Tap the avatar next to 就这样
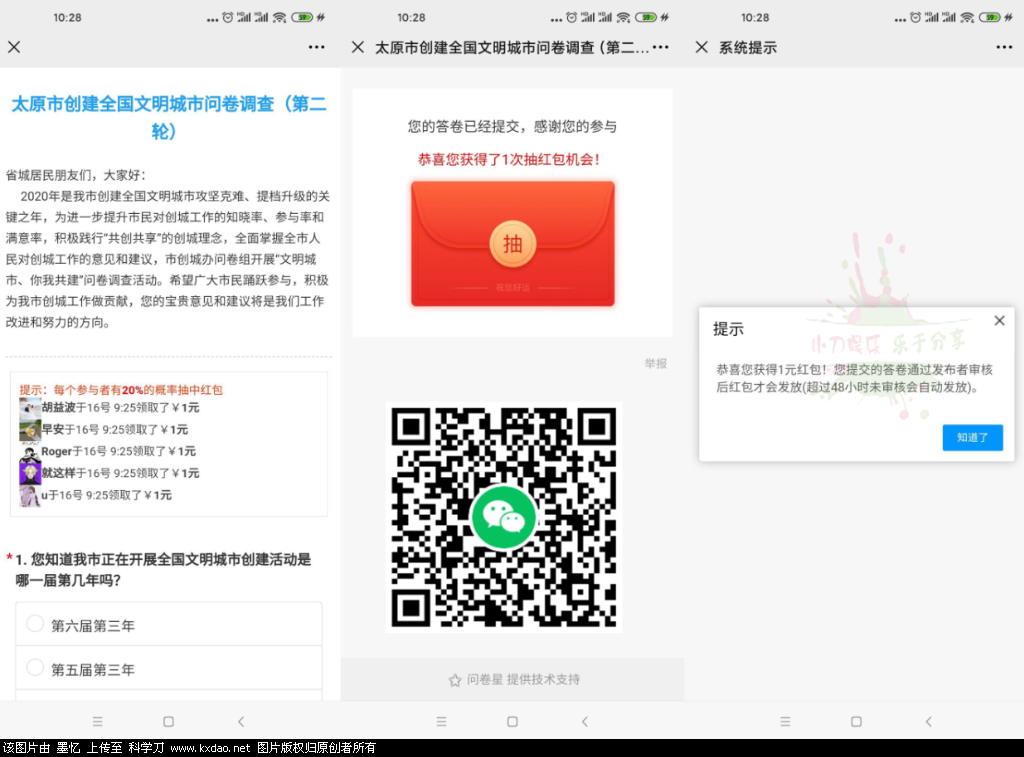The image size is (1024, 757). 30,474
